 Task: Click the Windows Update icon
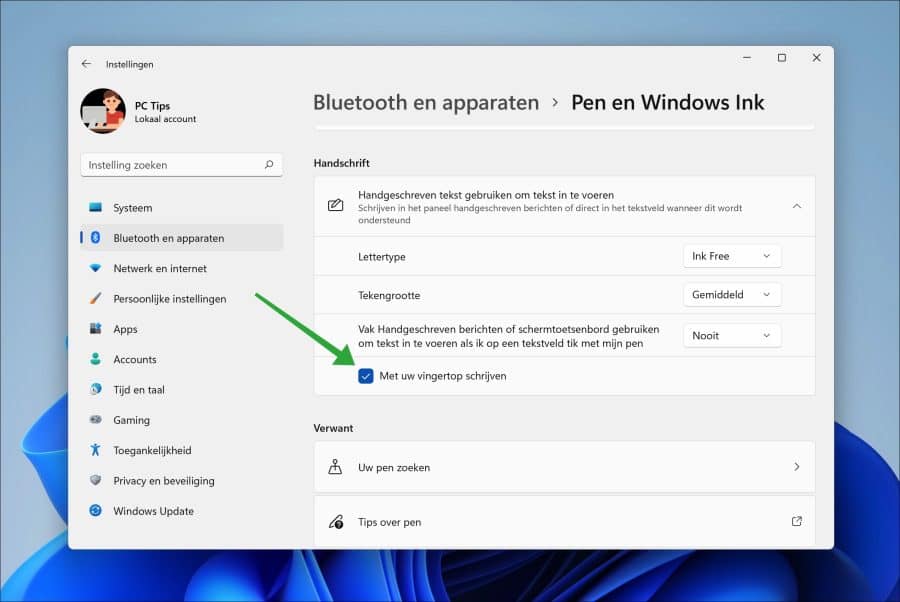coord(95,510)
